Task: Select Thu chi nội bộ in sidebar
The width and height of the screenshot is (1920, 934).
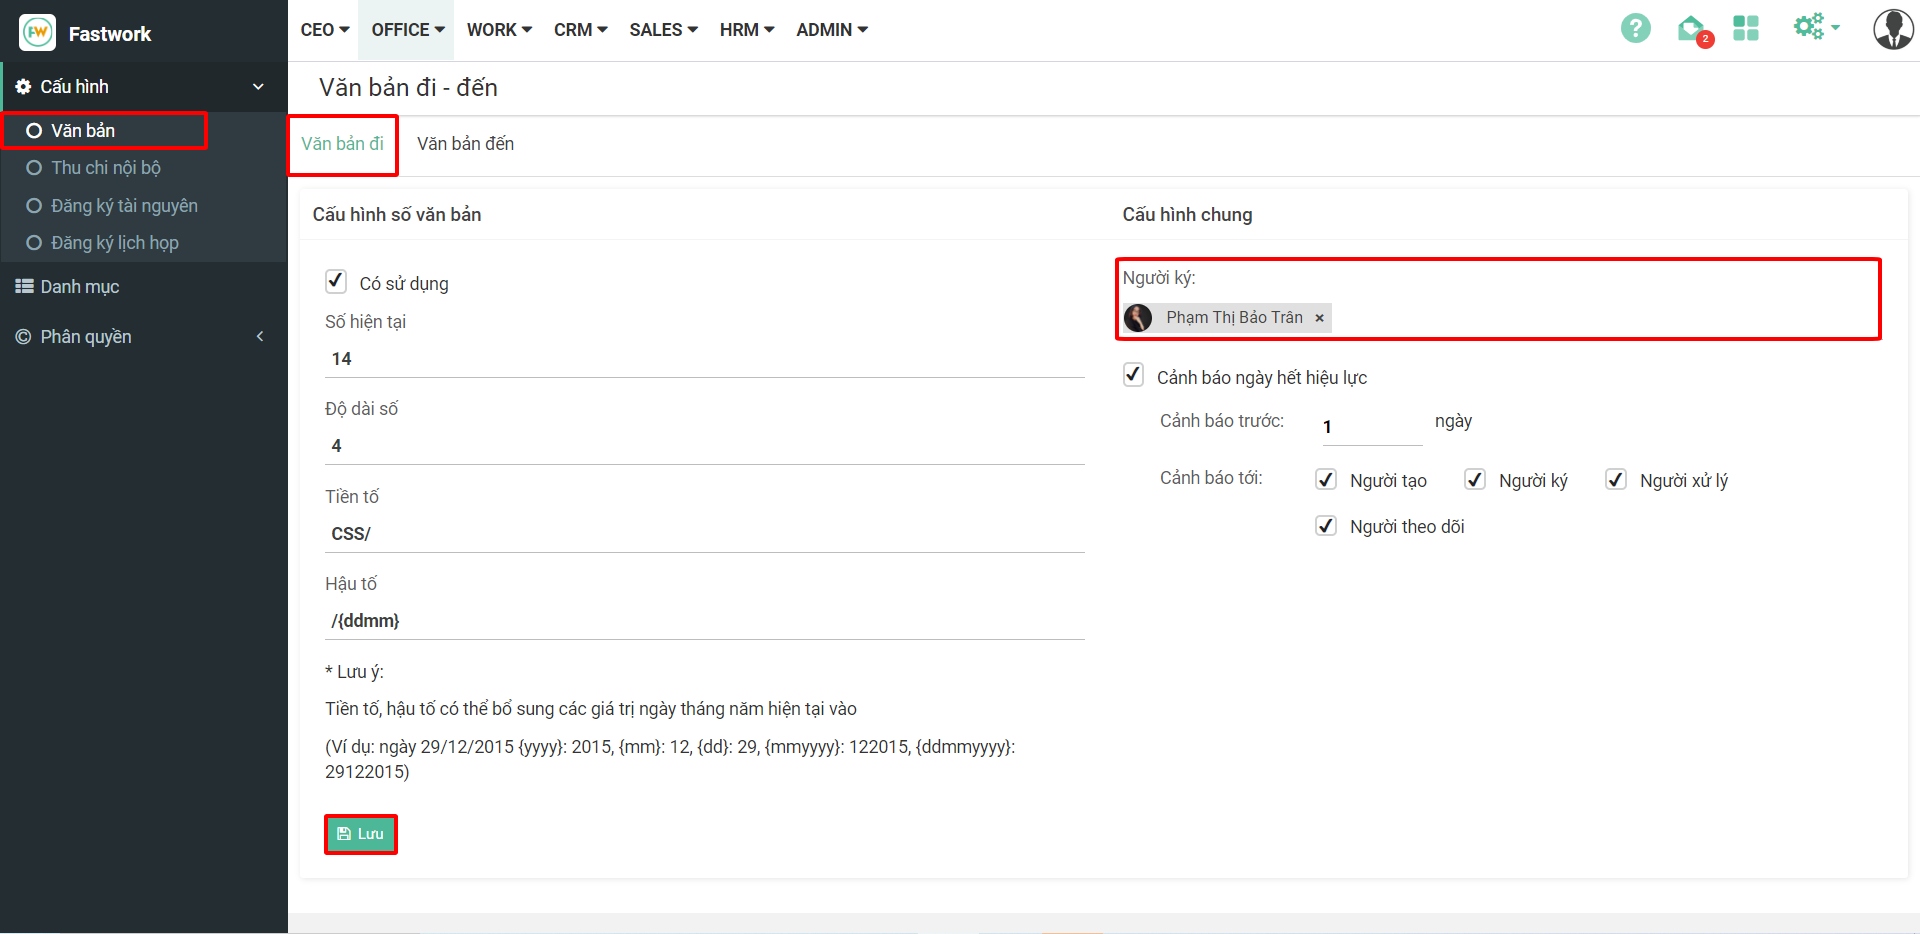Action: click(x=106, y=168)
